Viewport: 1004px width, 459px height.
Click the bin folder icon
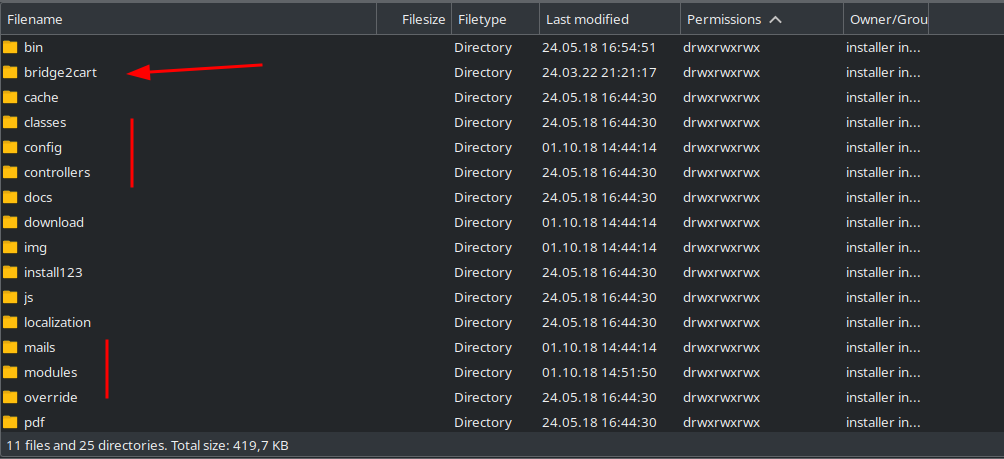[x=11, y=47]
